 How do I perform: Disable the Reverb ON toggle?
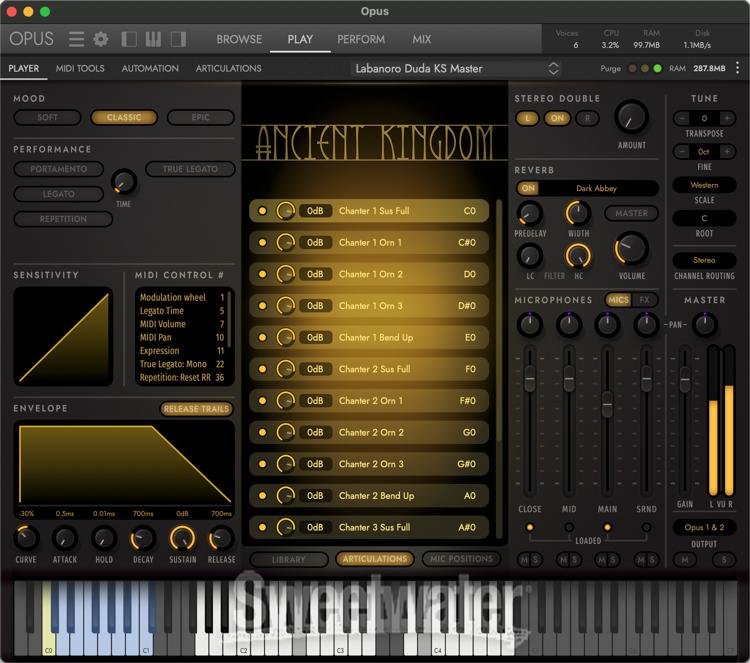pyautogui.click(x=528, y=188)
